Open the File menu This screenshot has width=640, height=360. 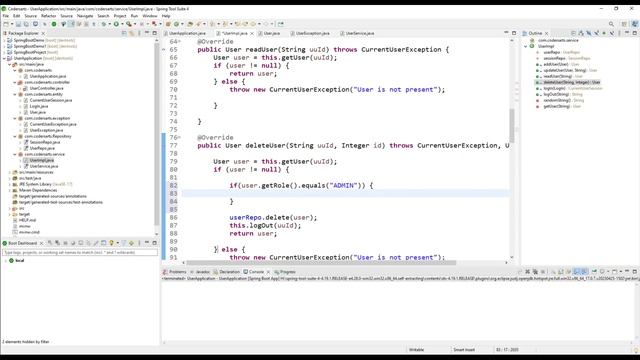[x=6, y=16]
